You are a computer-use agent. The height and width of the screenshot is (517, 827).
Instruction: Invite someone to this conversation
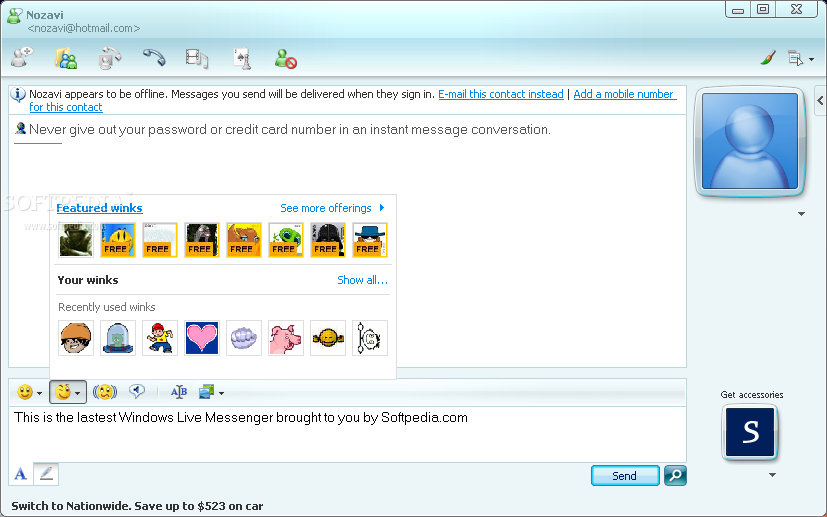click(x=22, y=58)
